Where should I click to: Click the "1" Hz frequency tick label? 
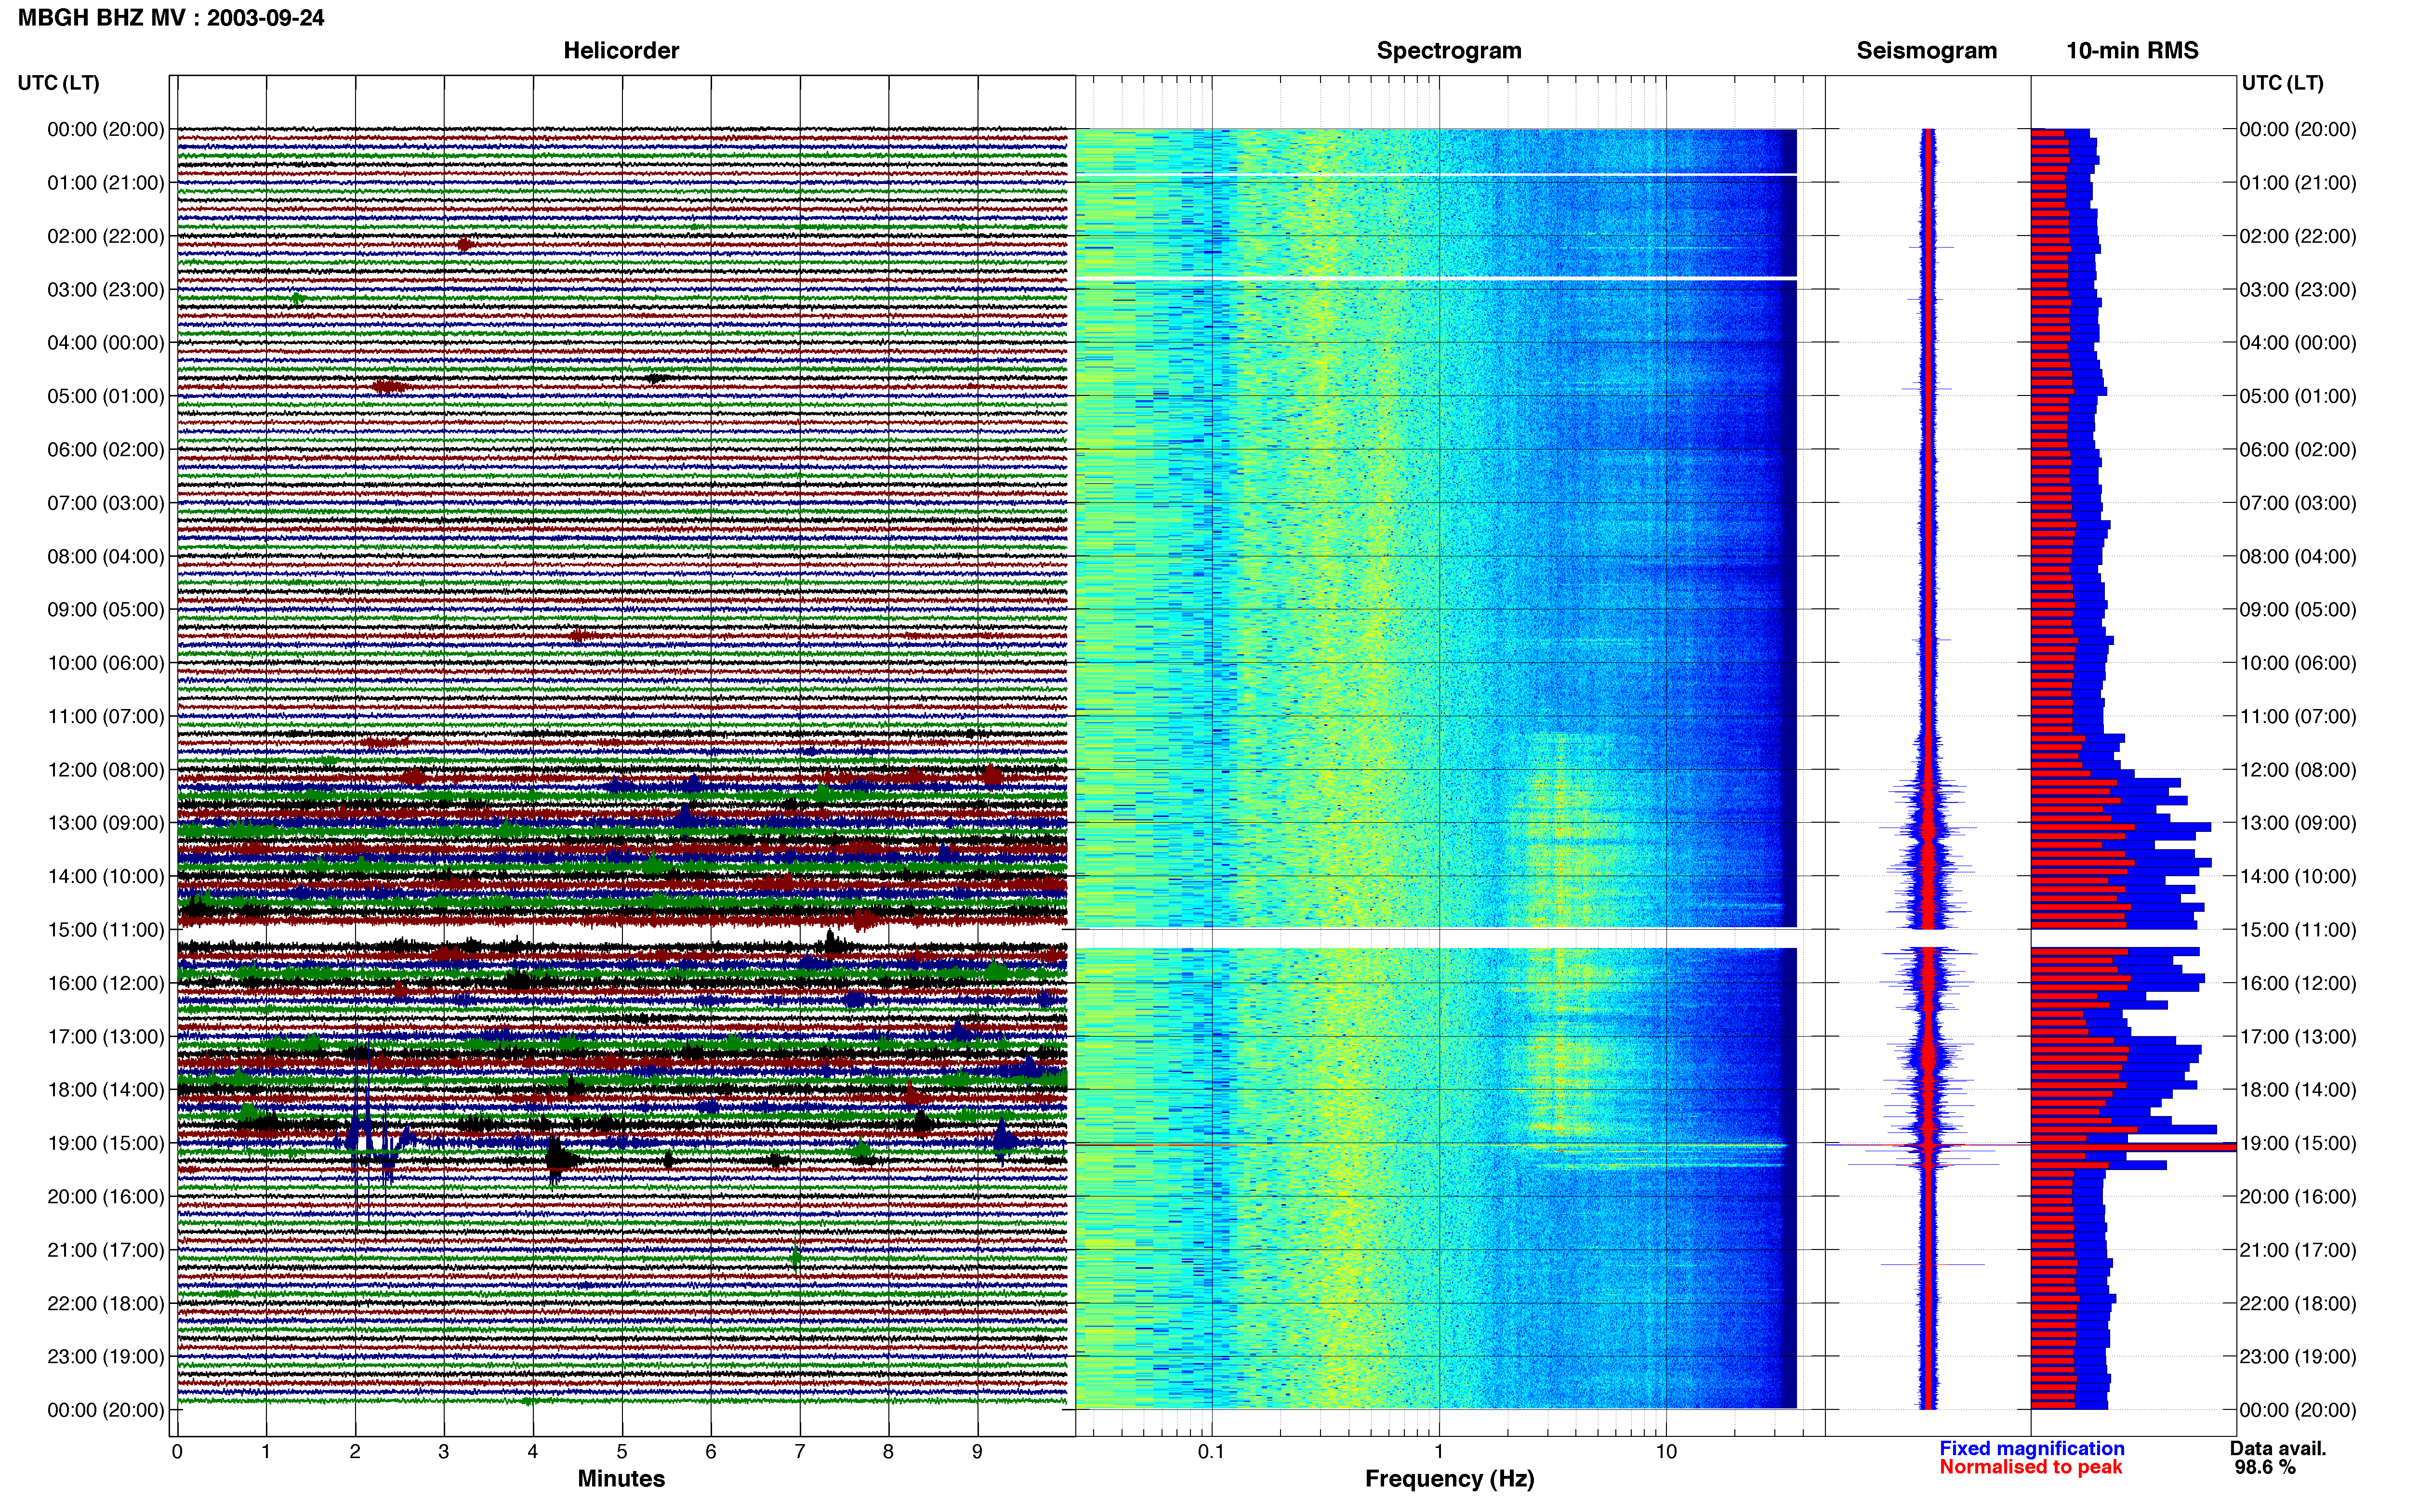1439,1452
